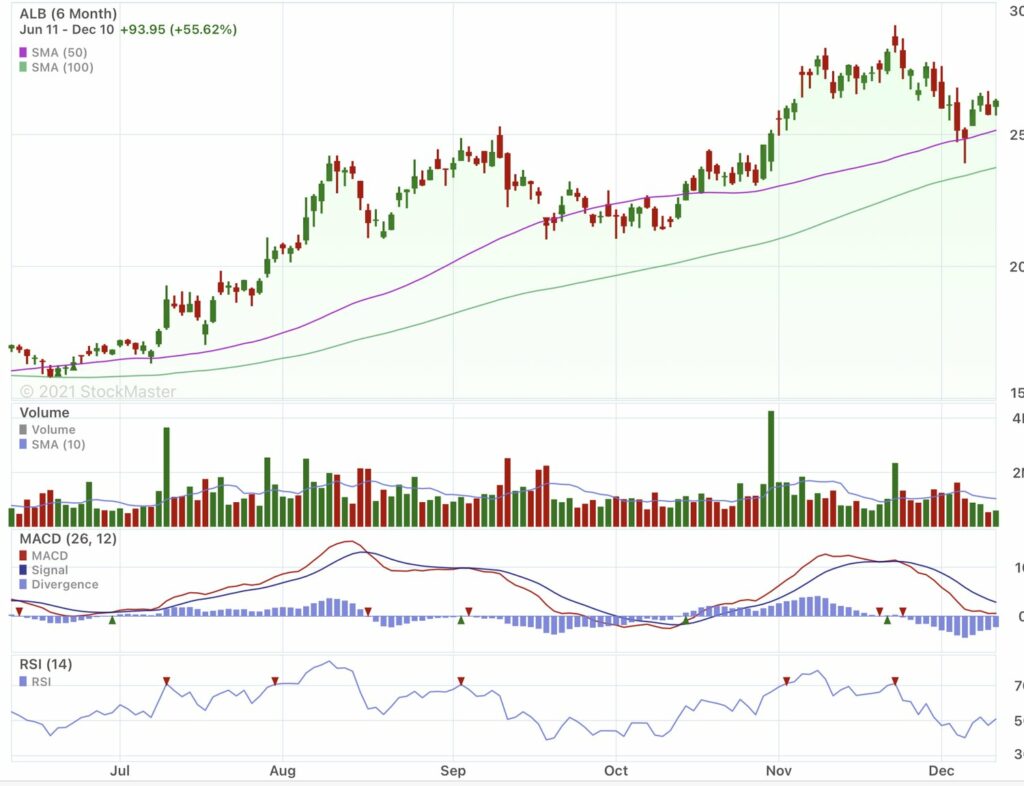Click the dark blue Signal legend icon
This screenshot has height=786, width=1024.
coord(22,570)
